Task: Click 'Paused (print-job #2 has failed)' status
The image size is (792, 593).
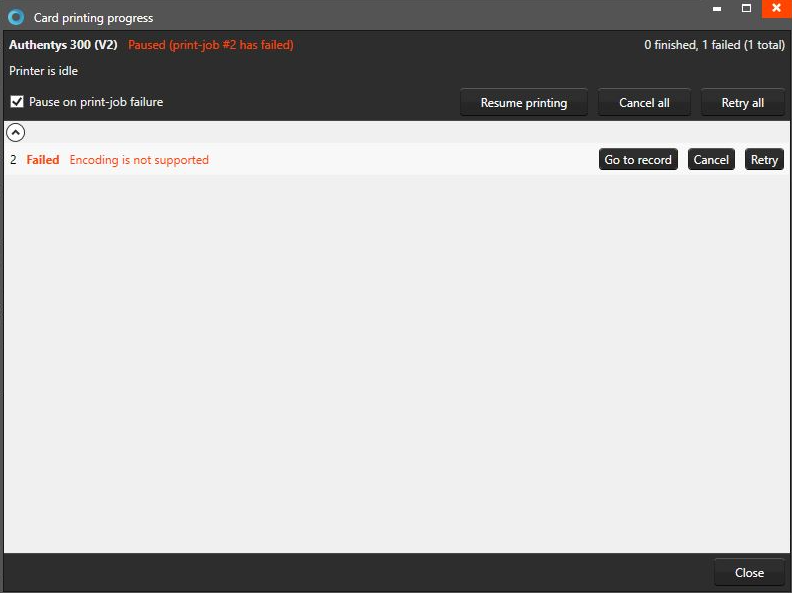Action: (x=211, y=44)
